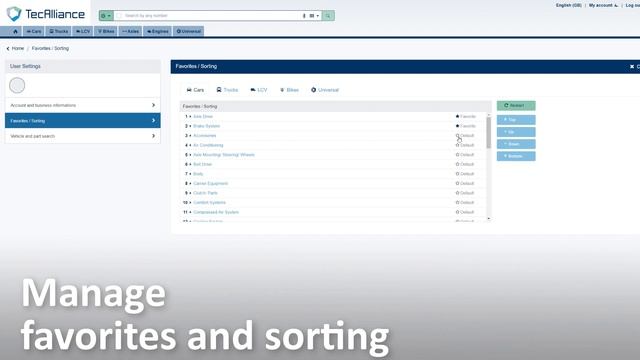The height and width of the screenshot is (360, 640).
Task: Click the user avatar circle
Action: pos(17,85)
